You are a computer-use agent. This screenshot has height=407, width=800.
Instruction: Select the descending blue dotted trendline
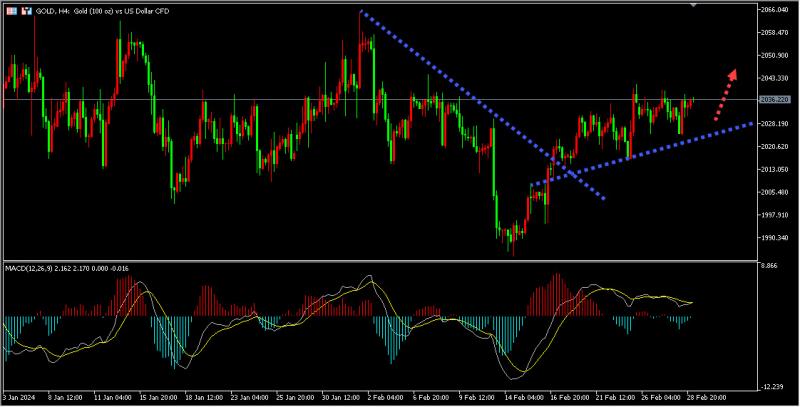coord(483,105)
